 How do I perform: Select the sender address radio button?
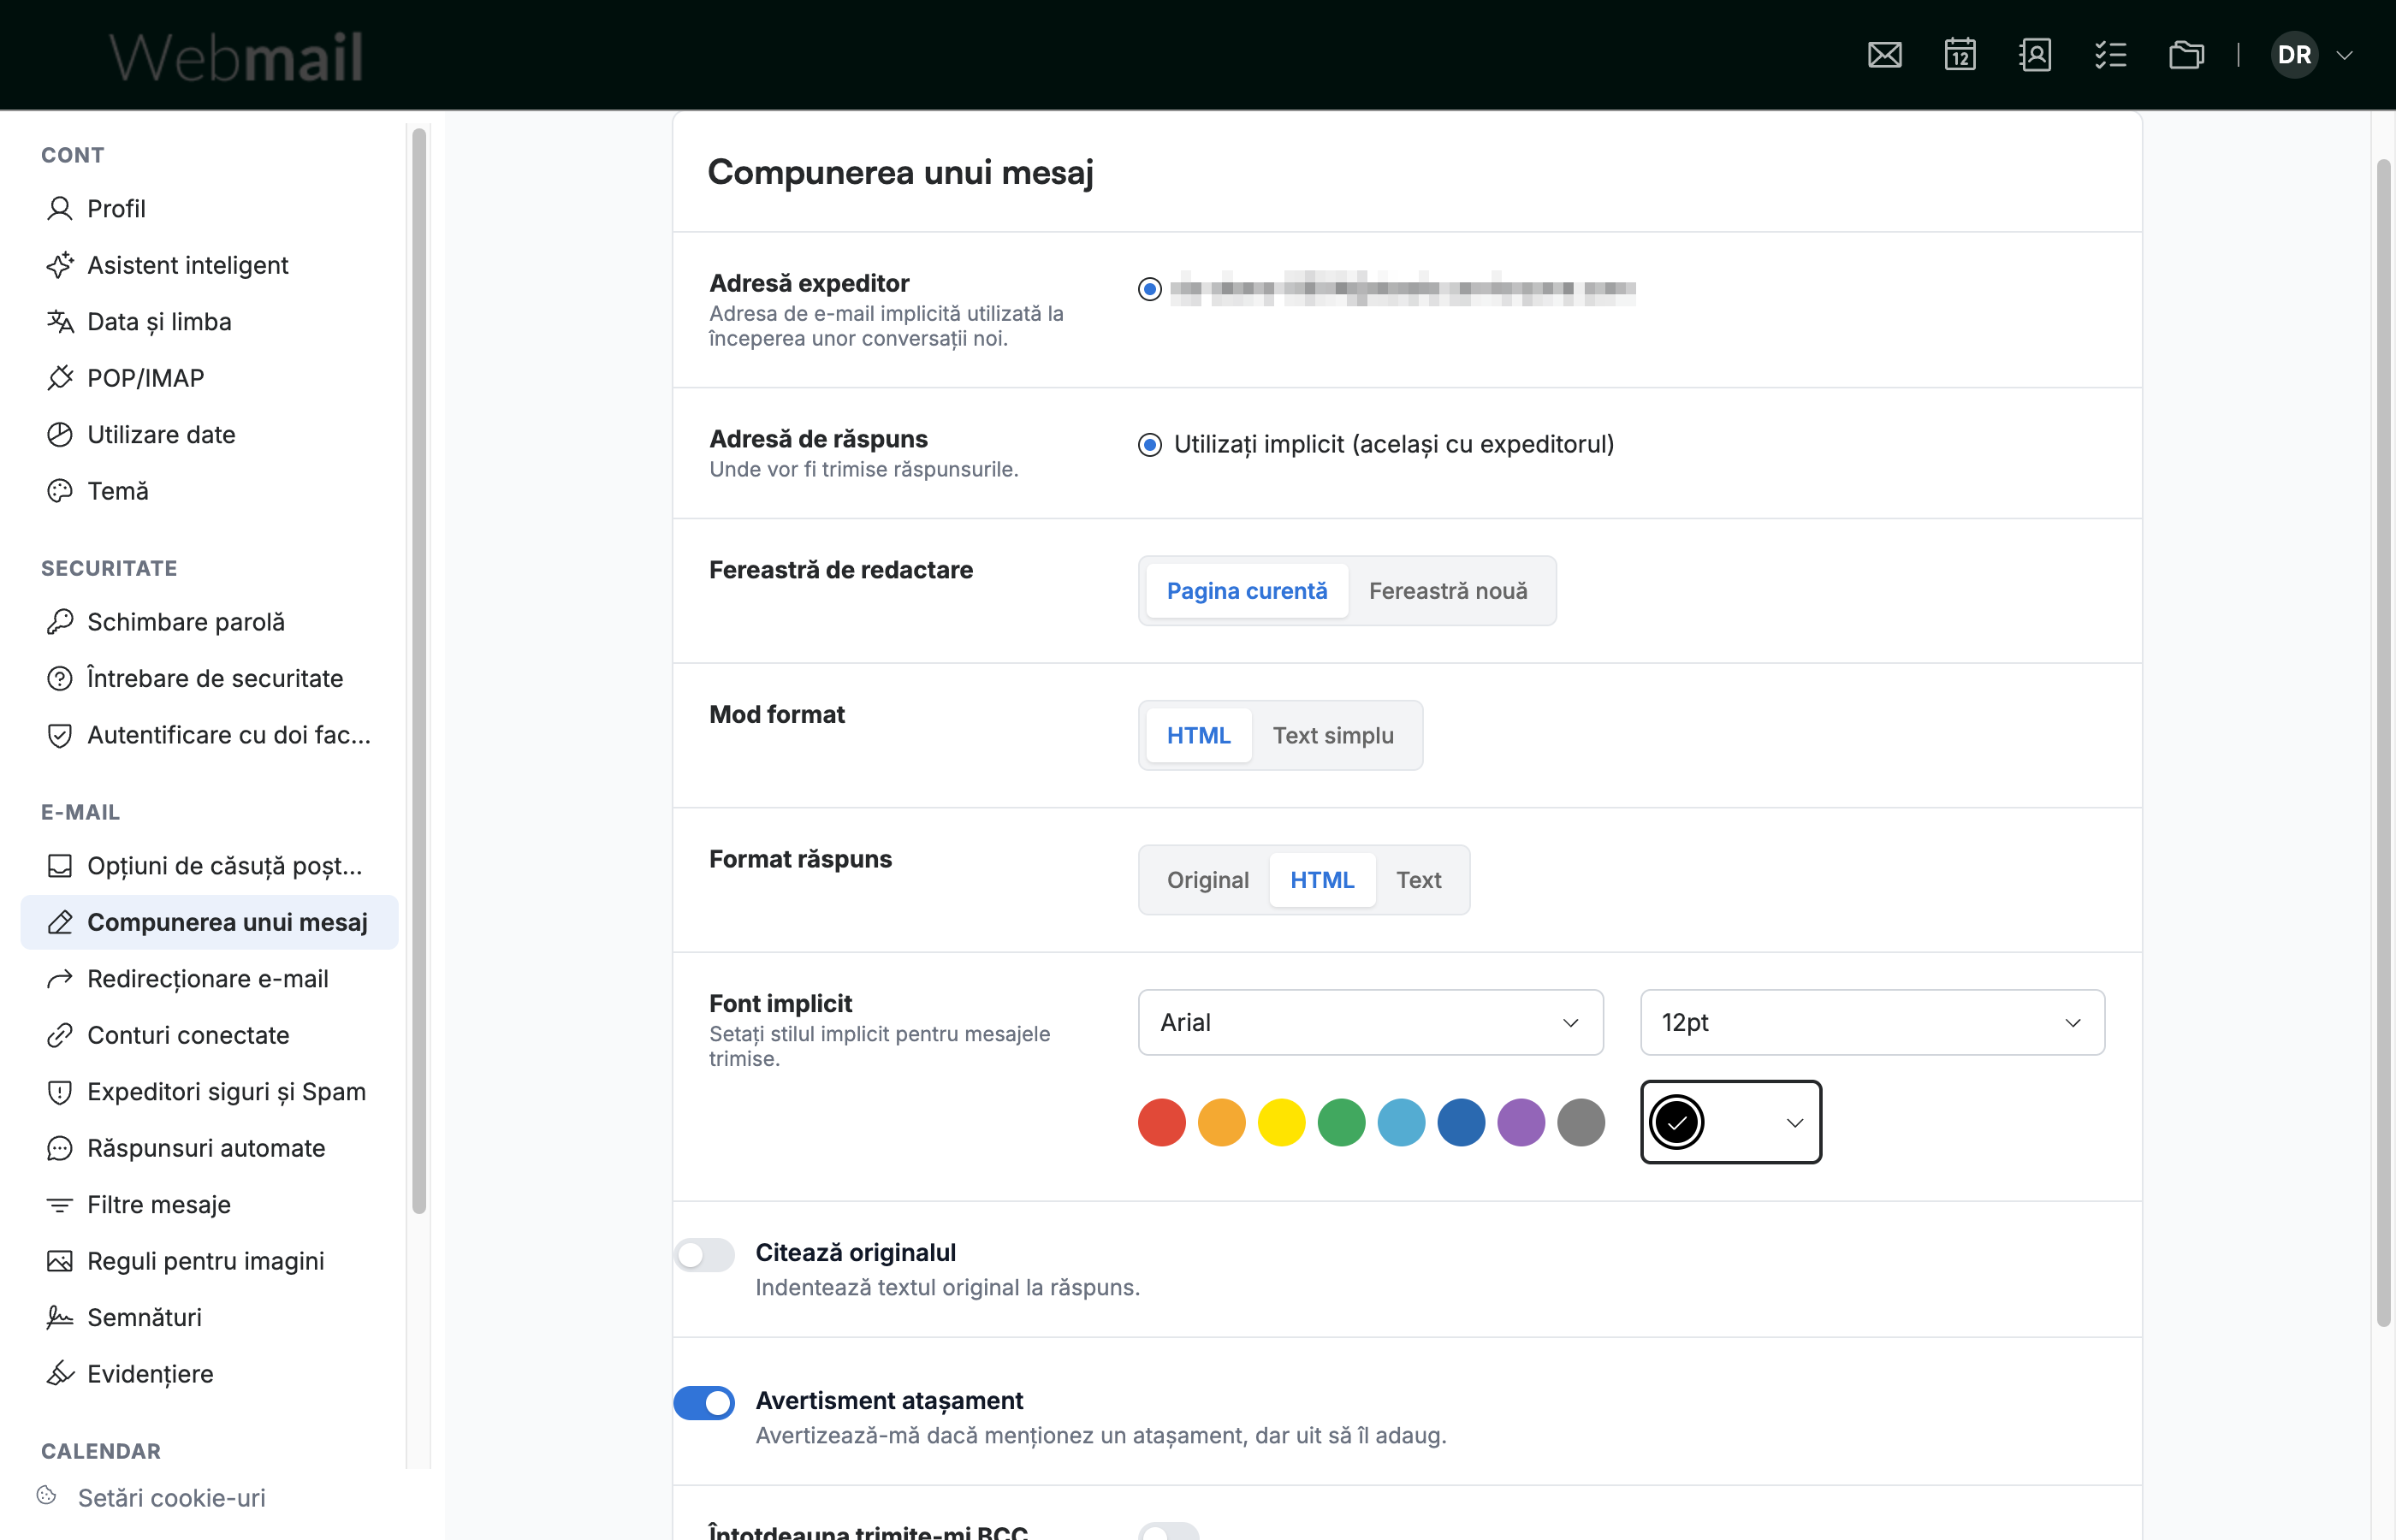point(1150,289)
